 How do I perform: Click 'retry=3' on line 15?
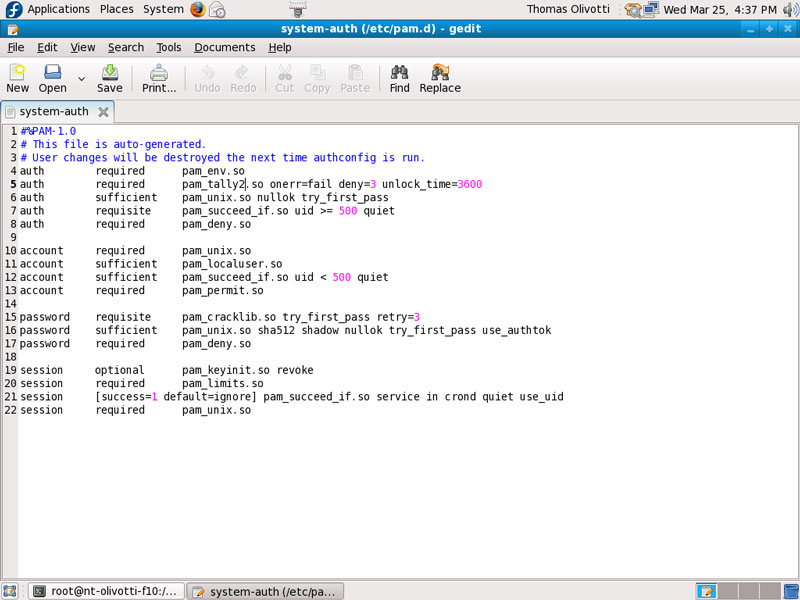[x=398, y=317]
